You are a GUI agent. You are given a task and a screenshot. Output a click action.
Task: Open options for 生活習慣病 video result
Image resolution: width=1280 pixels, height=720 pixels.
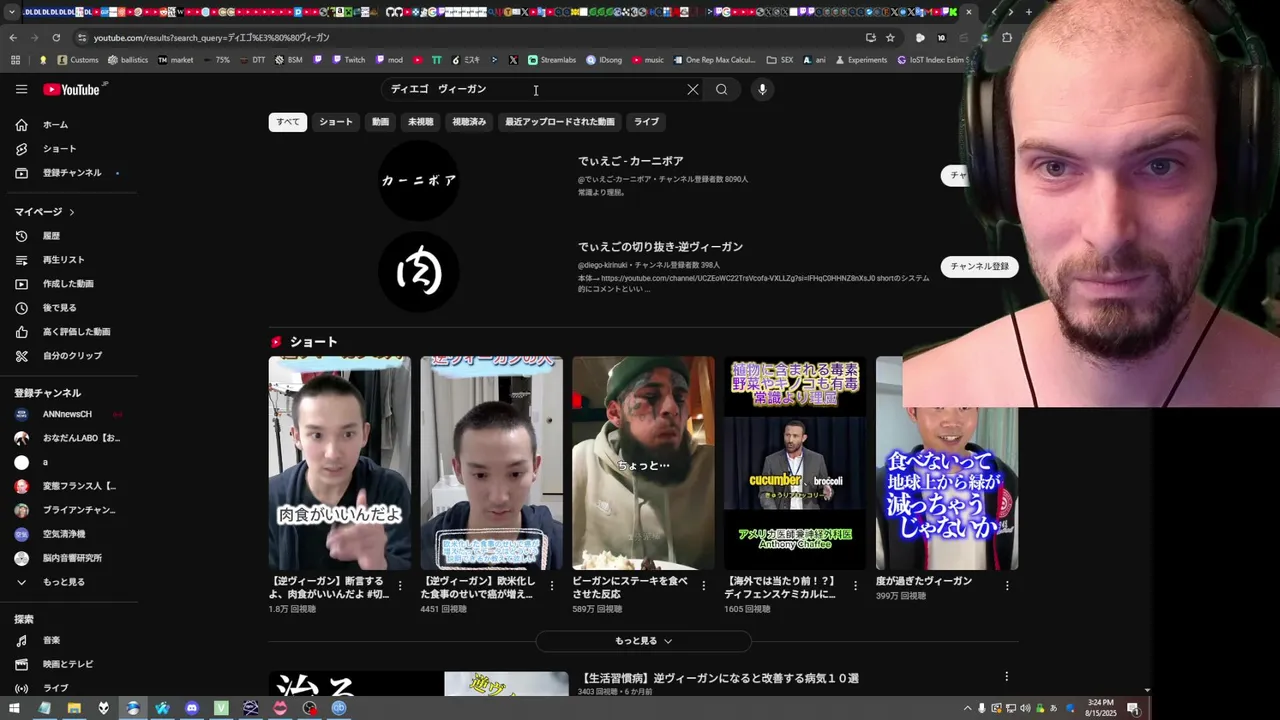point(1007,678)
